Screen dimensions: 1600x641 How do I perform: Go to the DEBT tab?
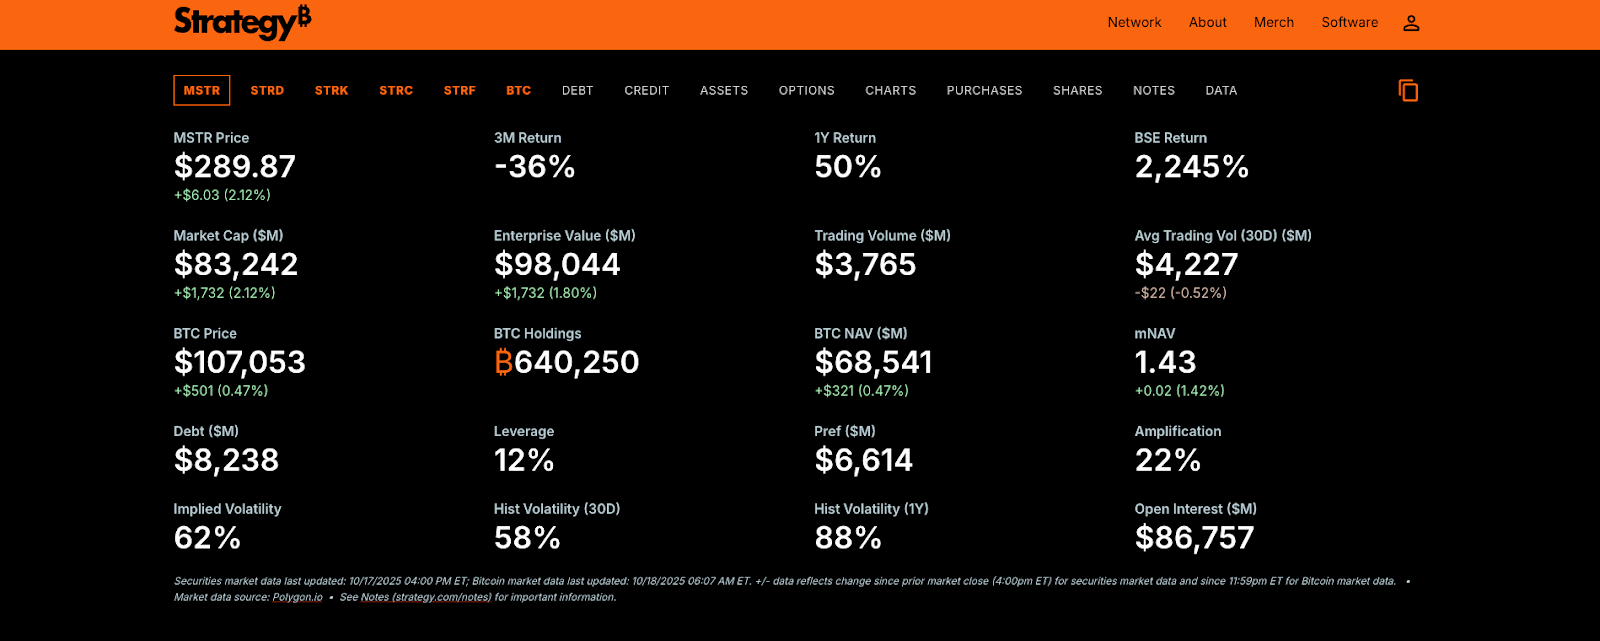(x=578, y=91)
